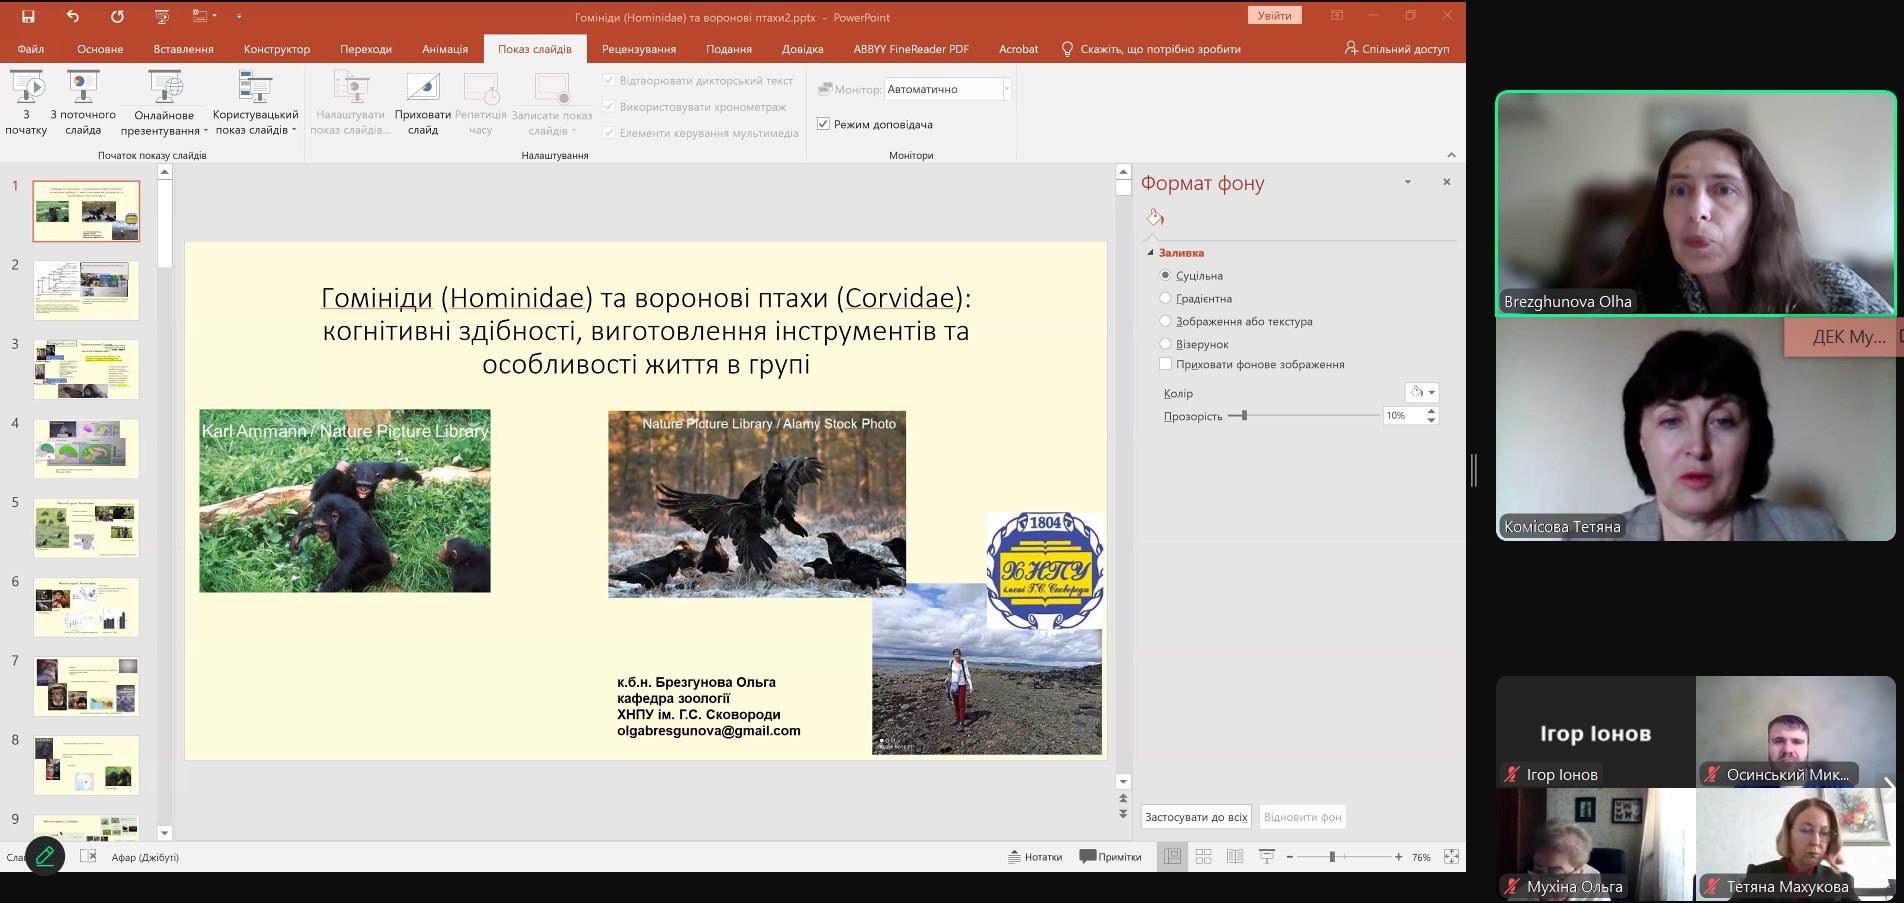
Task: Open the Fill paint bucket icon in Format pane
Action: 1155,217
